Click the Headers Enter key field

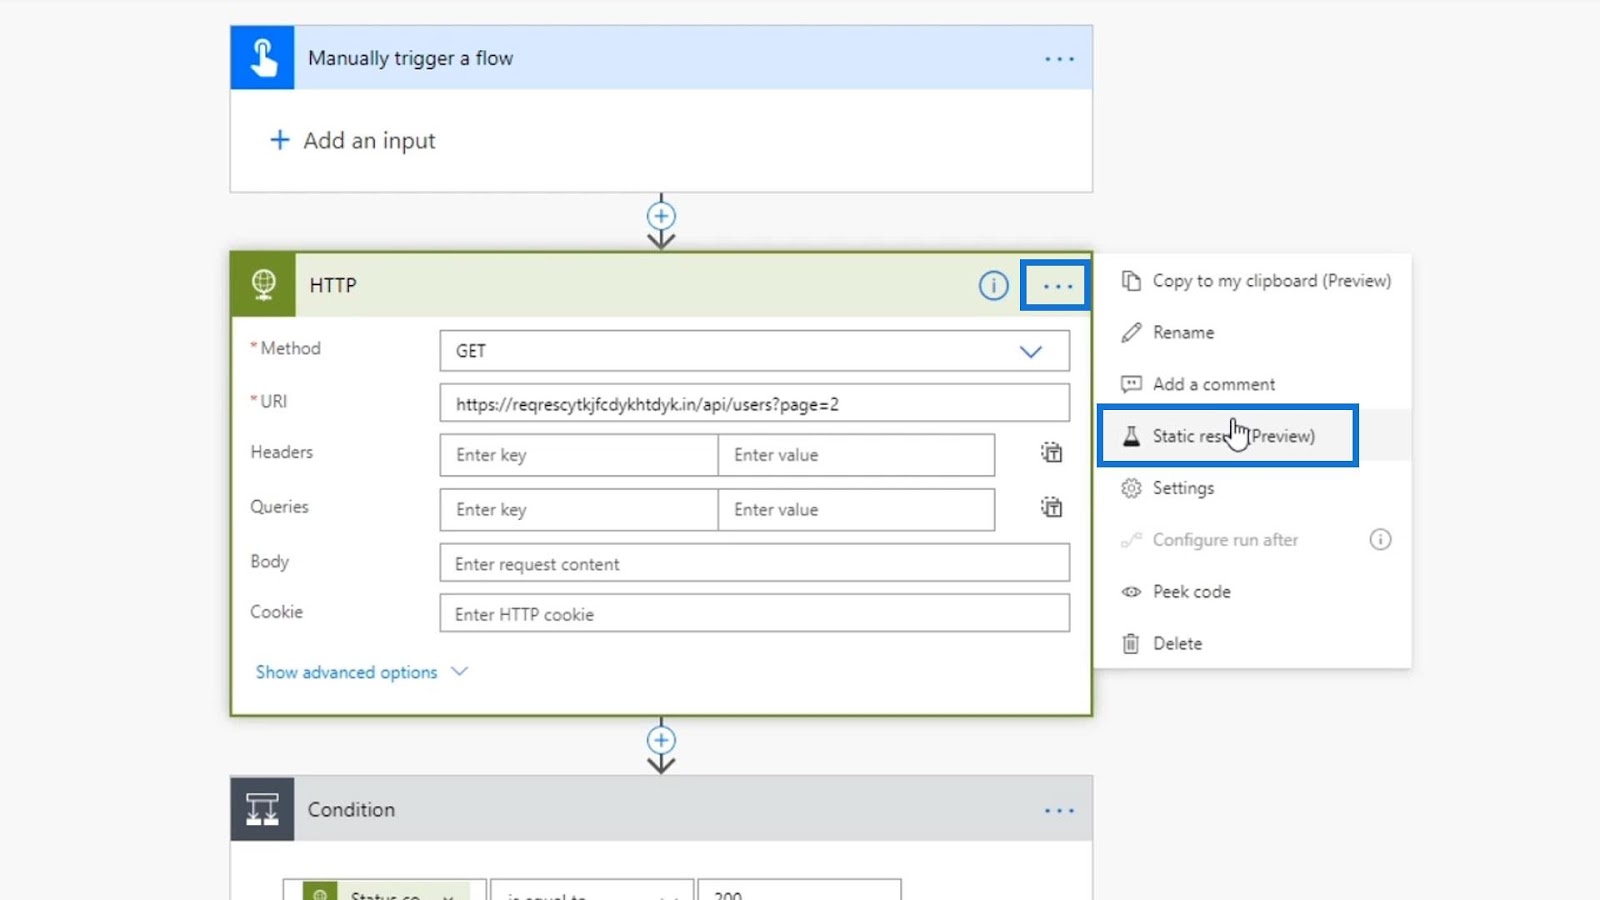579,455
